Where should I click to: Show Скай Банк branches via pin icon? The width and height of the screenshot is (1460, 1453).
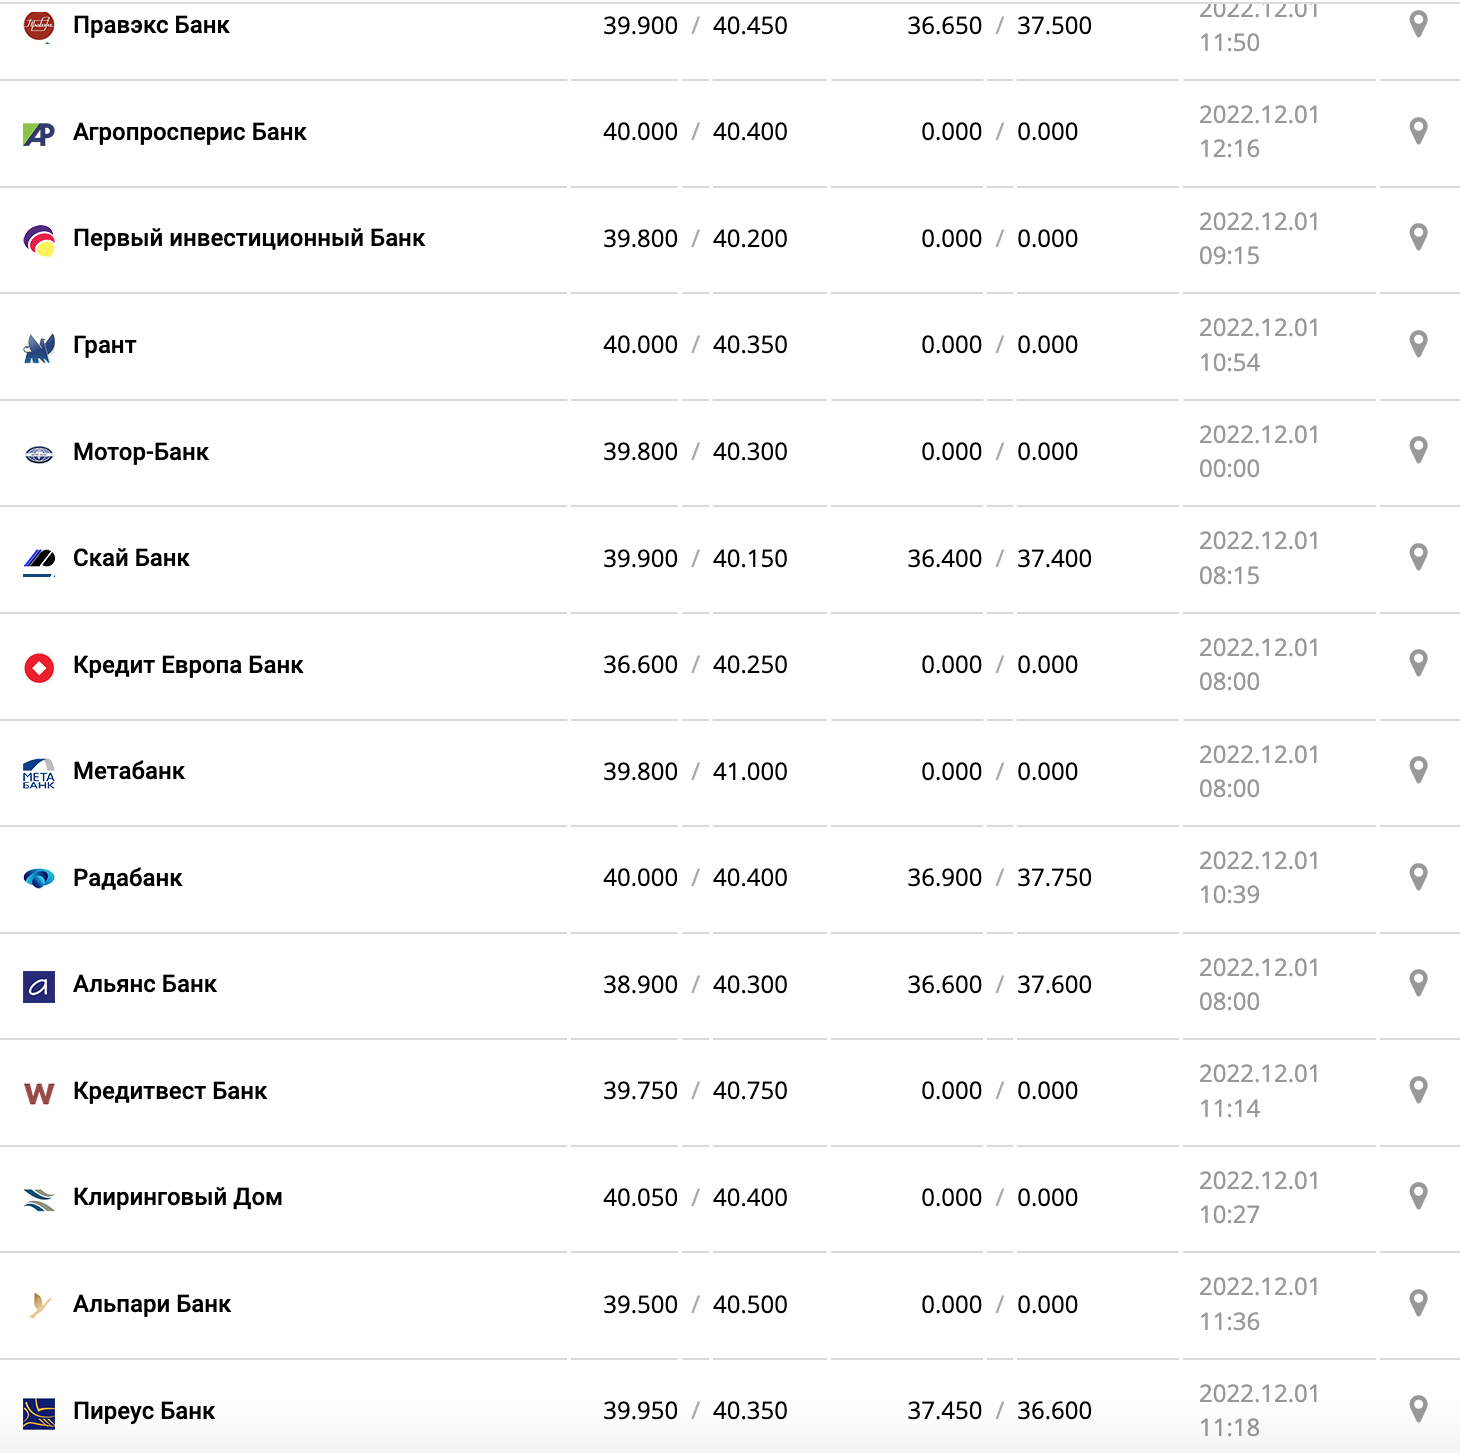point(1418,557)
